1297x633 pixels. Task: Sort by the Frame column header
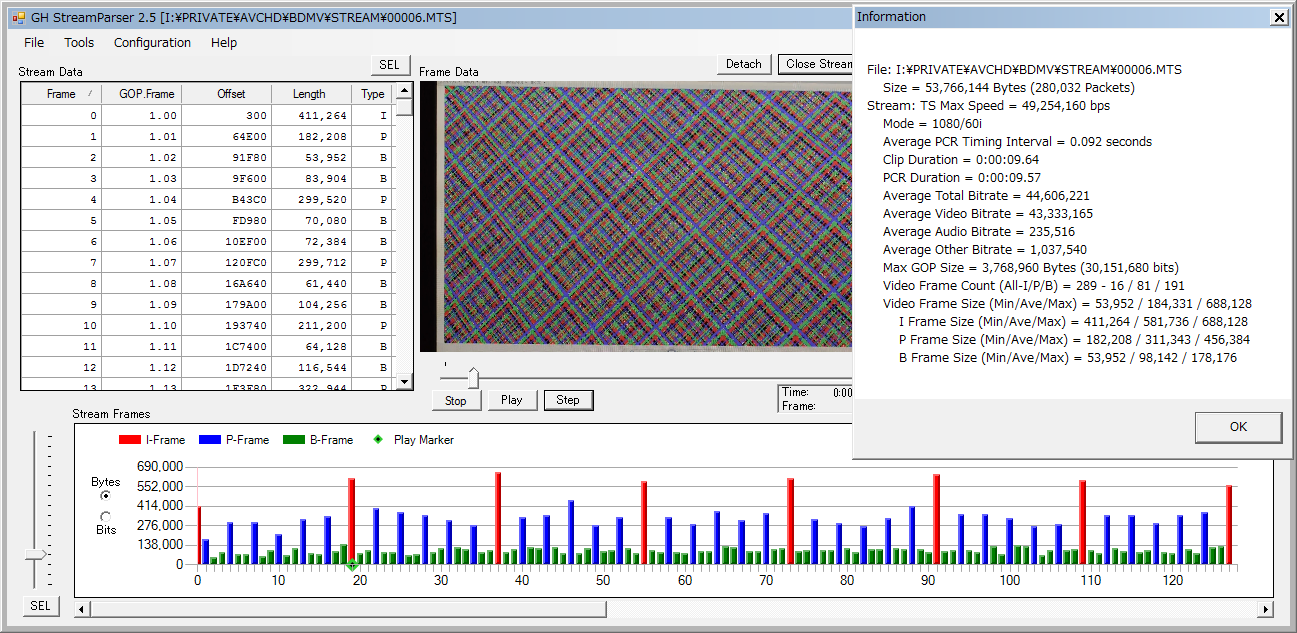coord(61,94)
